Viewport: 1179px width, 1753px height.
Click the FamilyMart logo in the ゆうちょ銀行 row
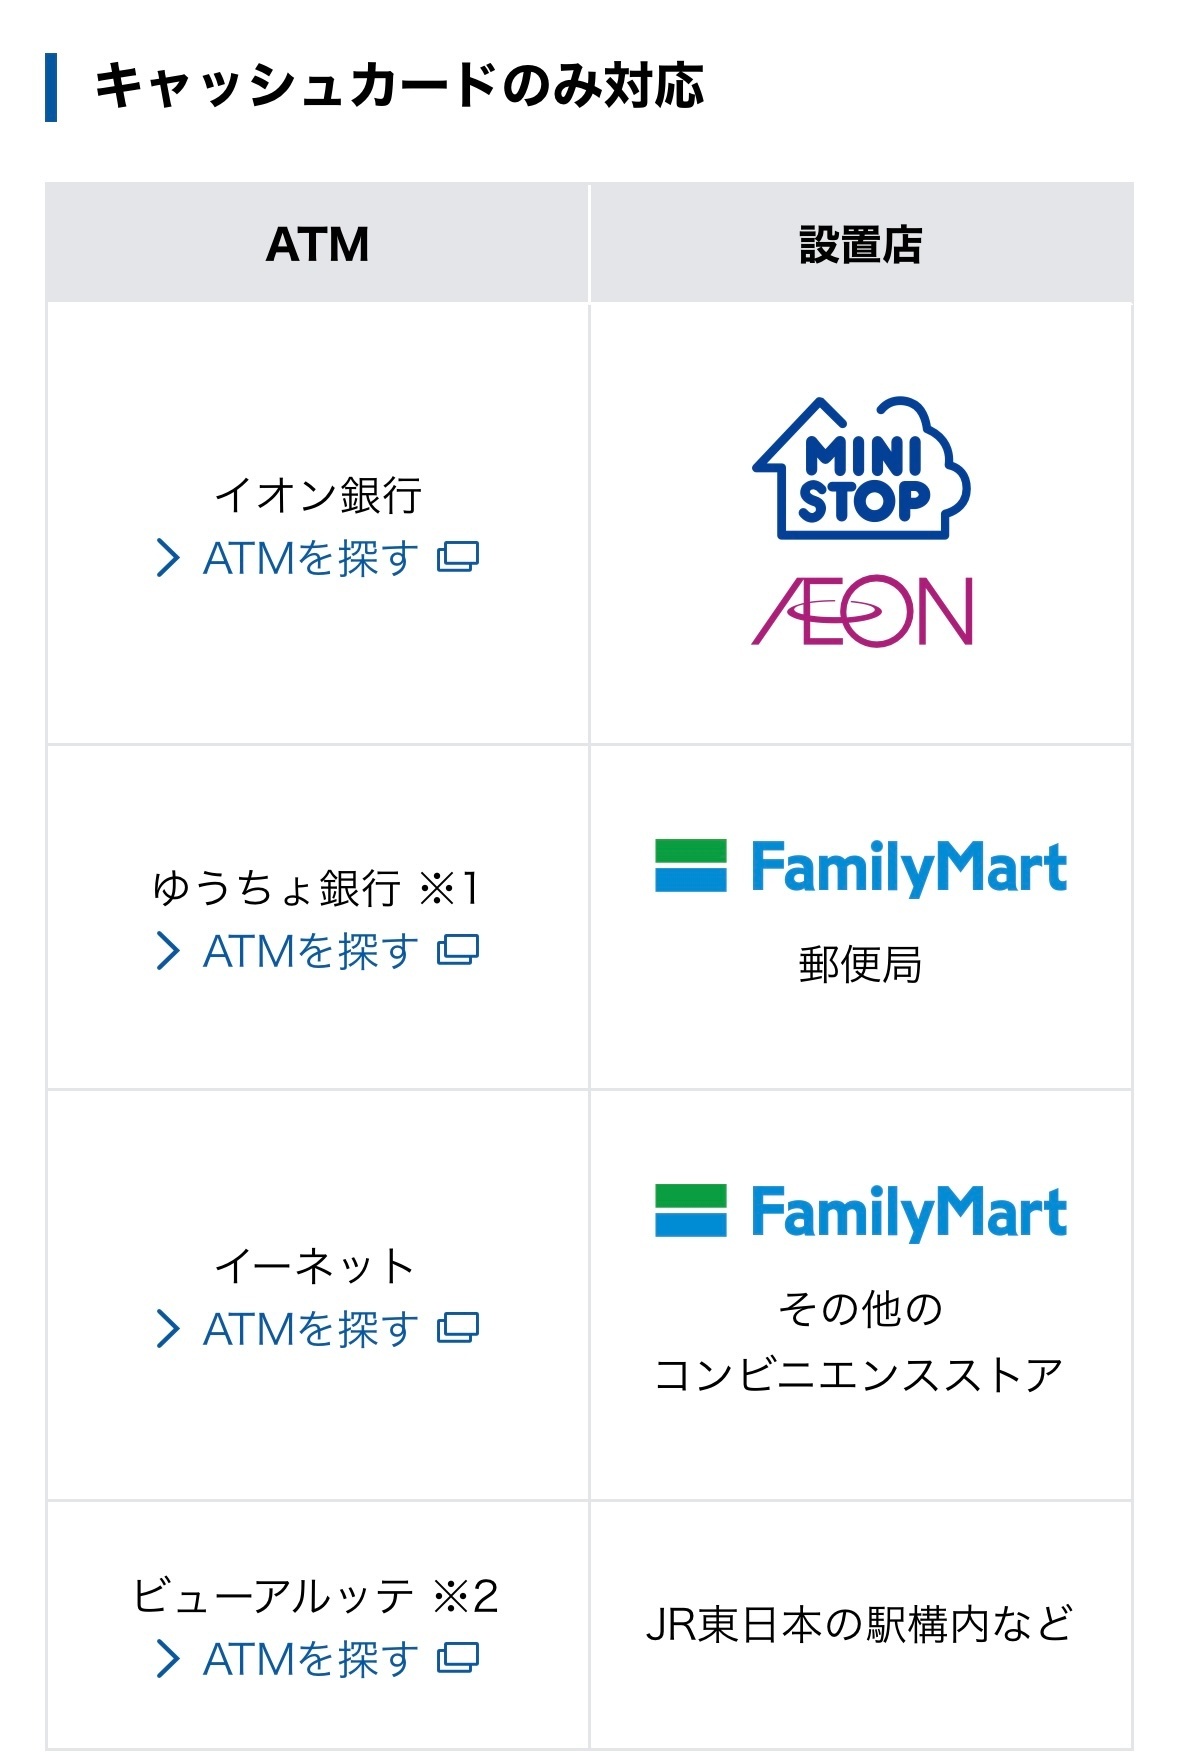click(861, 867)
